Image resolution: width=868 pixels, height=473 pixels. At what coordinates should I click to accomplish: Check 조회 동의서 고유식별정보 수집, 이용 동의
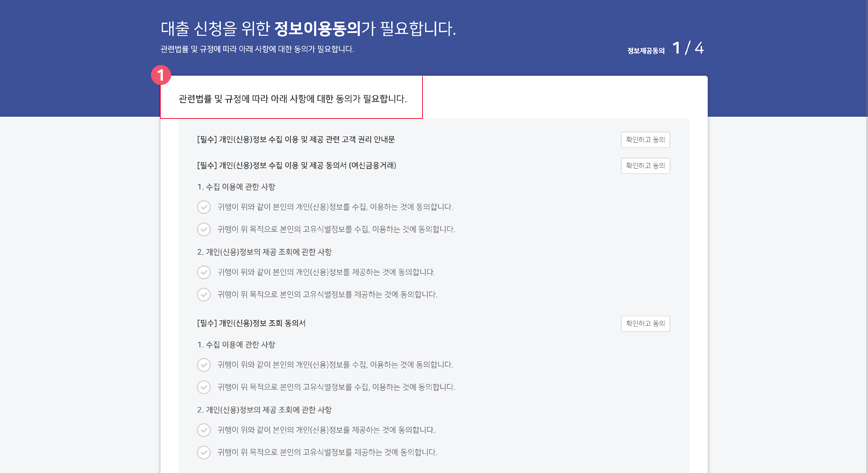pyautogui.click(x=204, y=387)
